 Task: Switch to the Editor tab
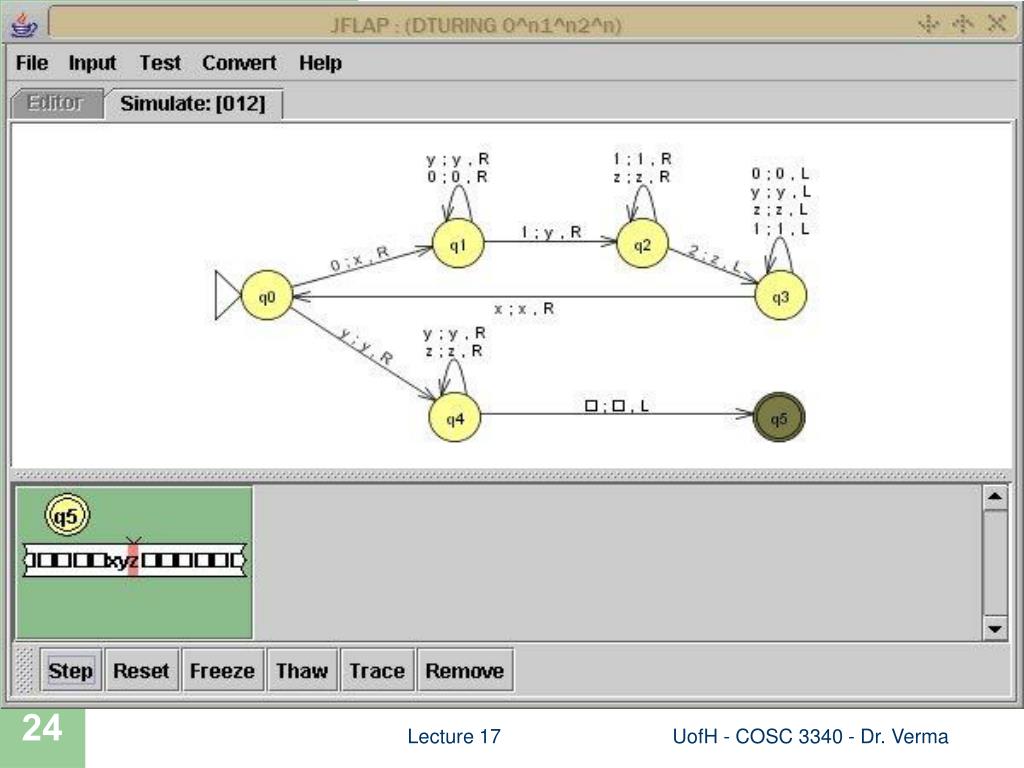click(57, 103)
